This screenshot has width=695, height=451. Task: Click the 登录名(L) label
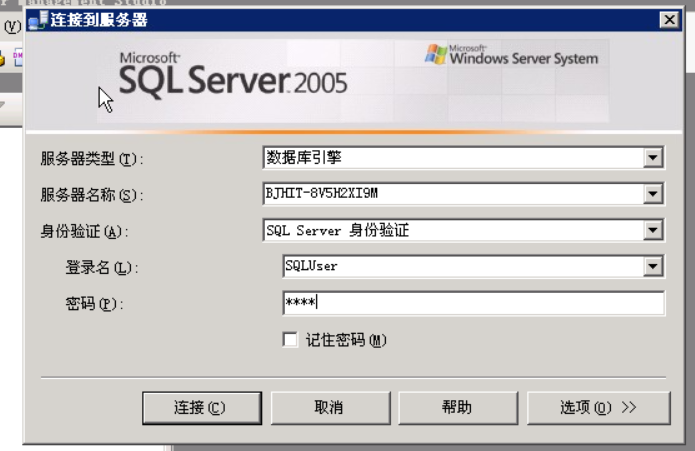(x=102, y=268)
